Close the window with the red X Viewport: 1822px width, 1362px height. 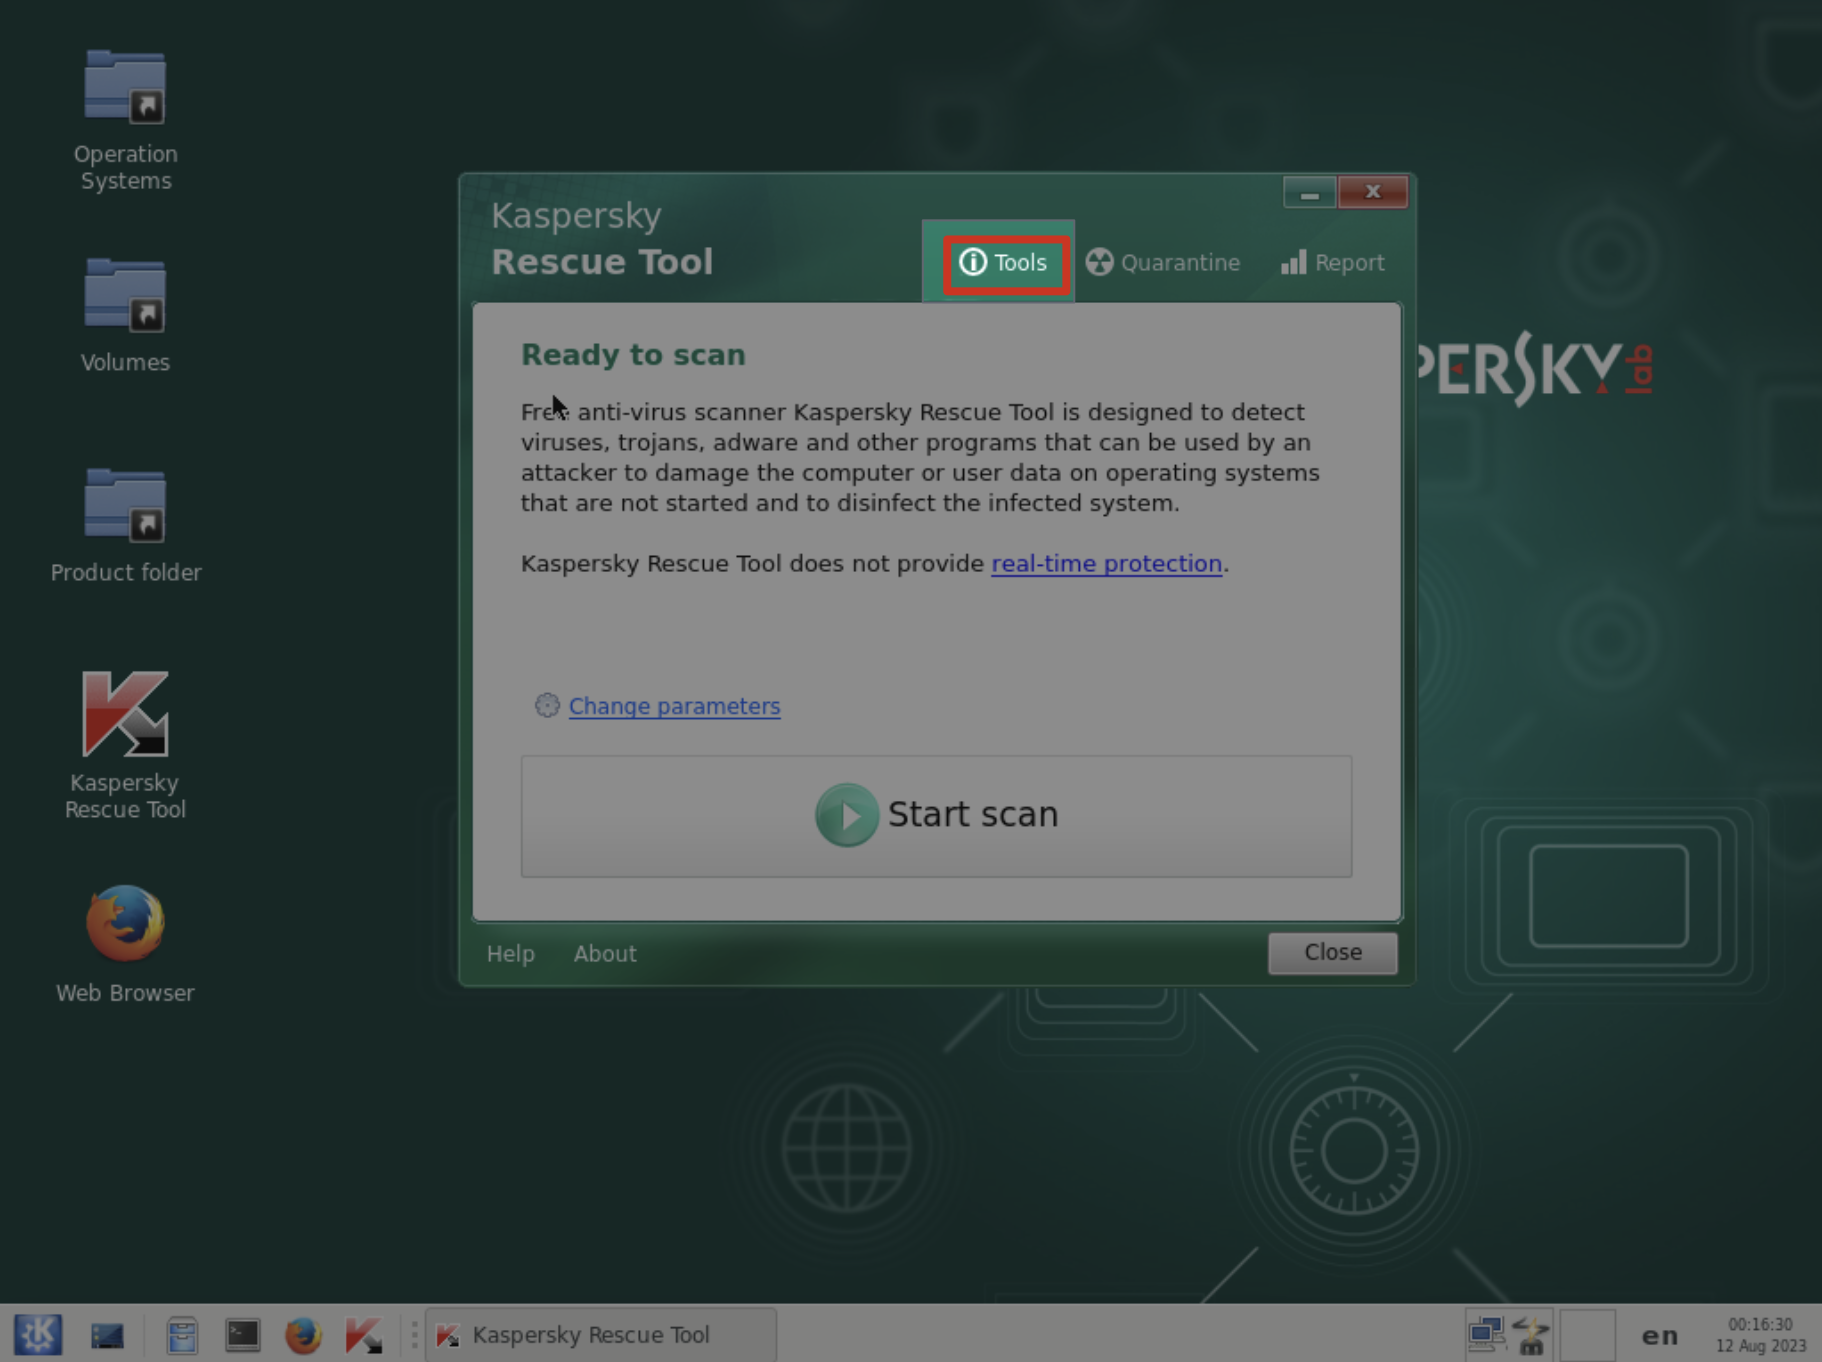1372,192
